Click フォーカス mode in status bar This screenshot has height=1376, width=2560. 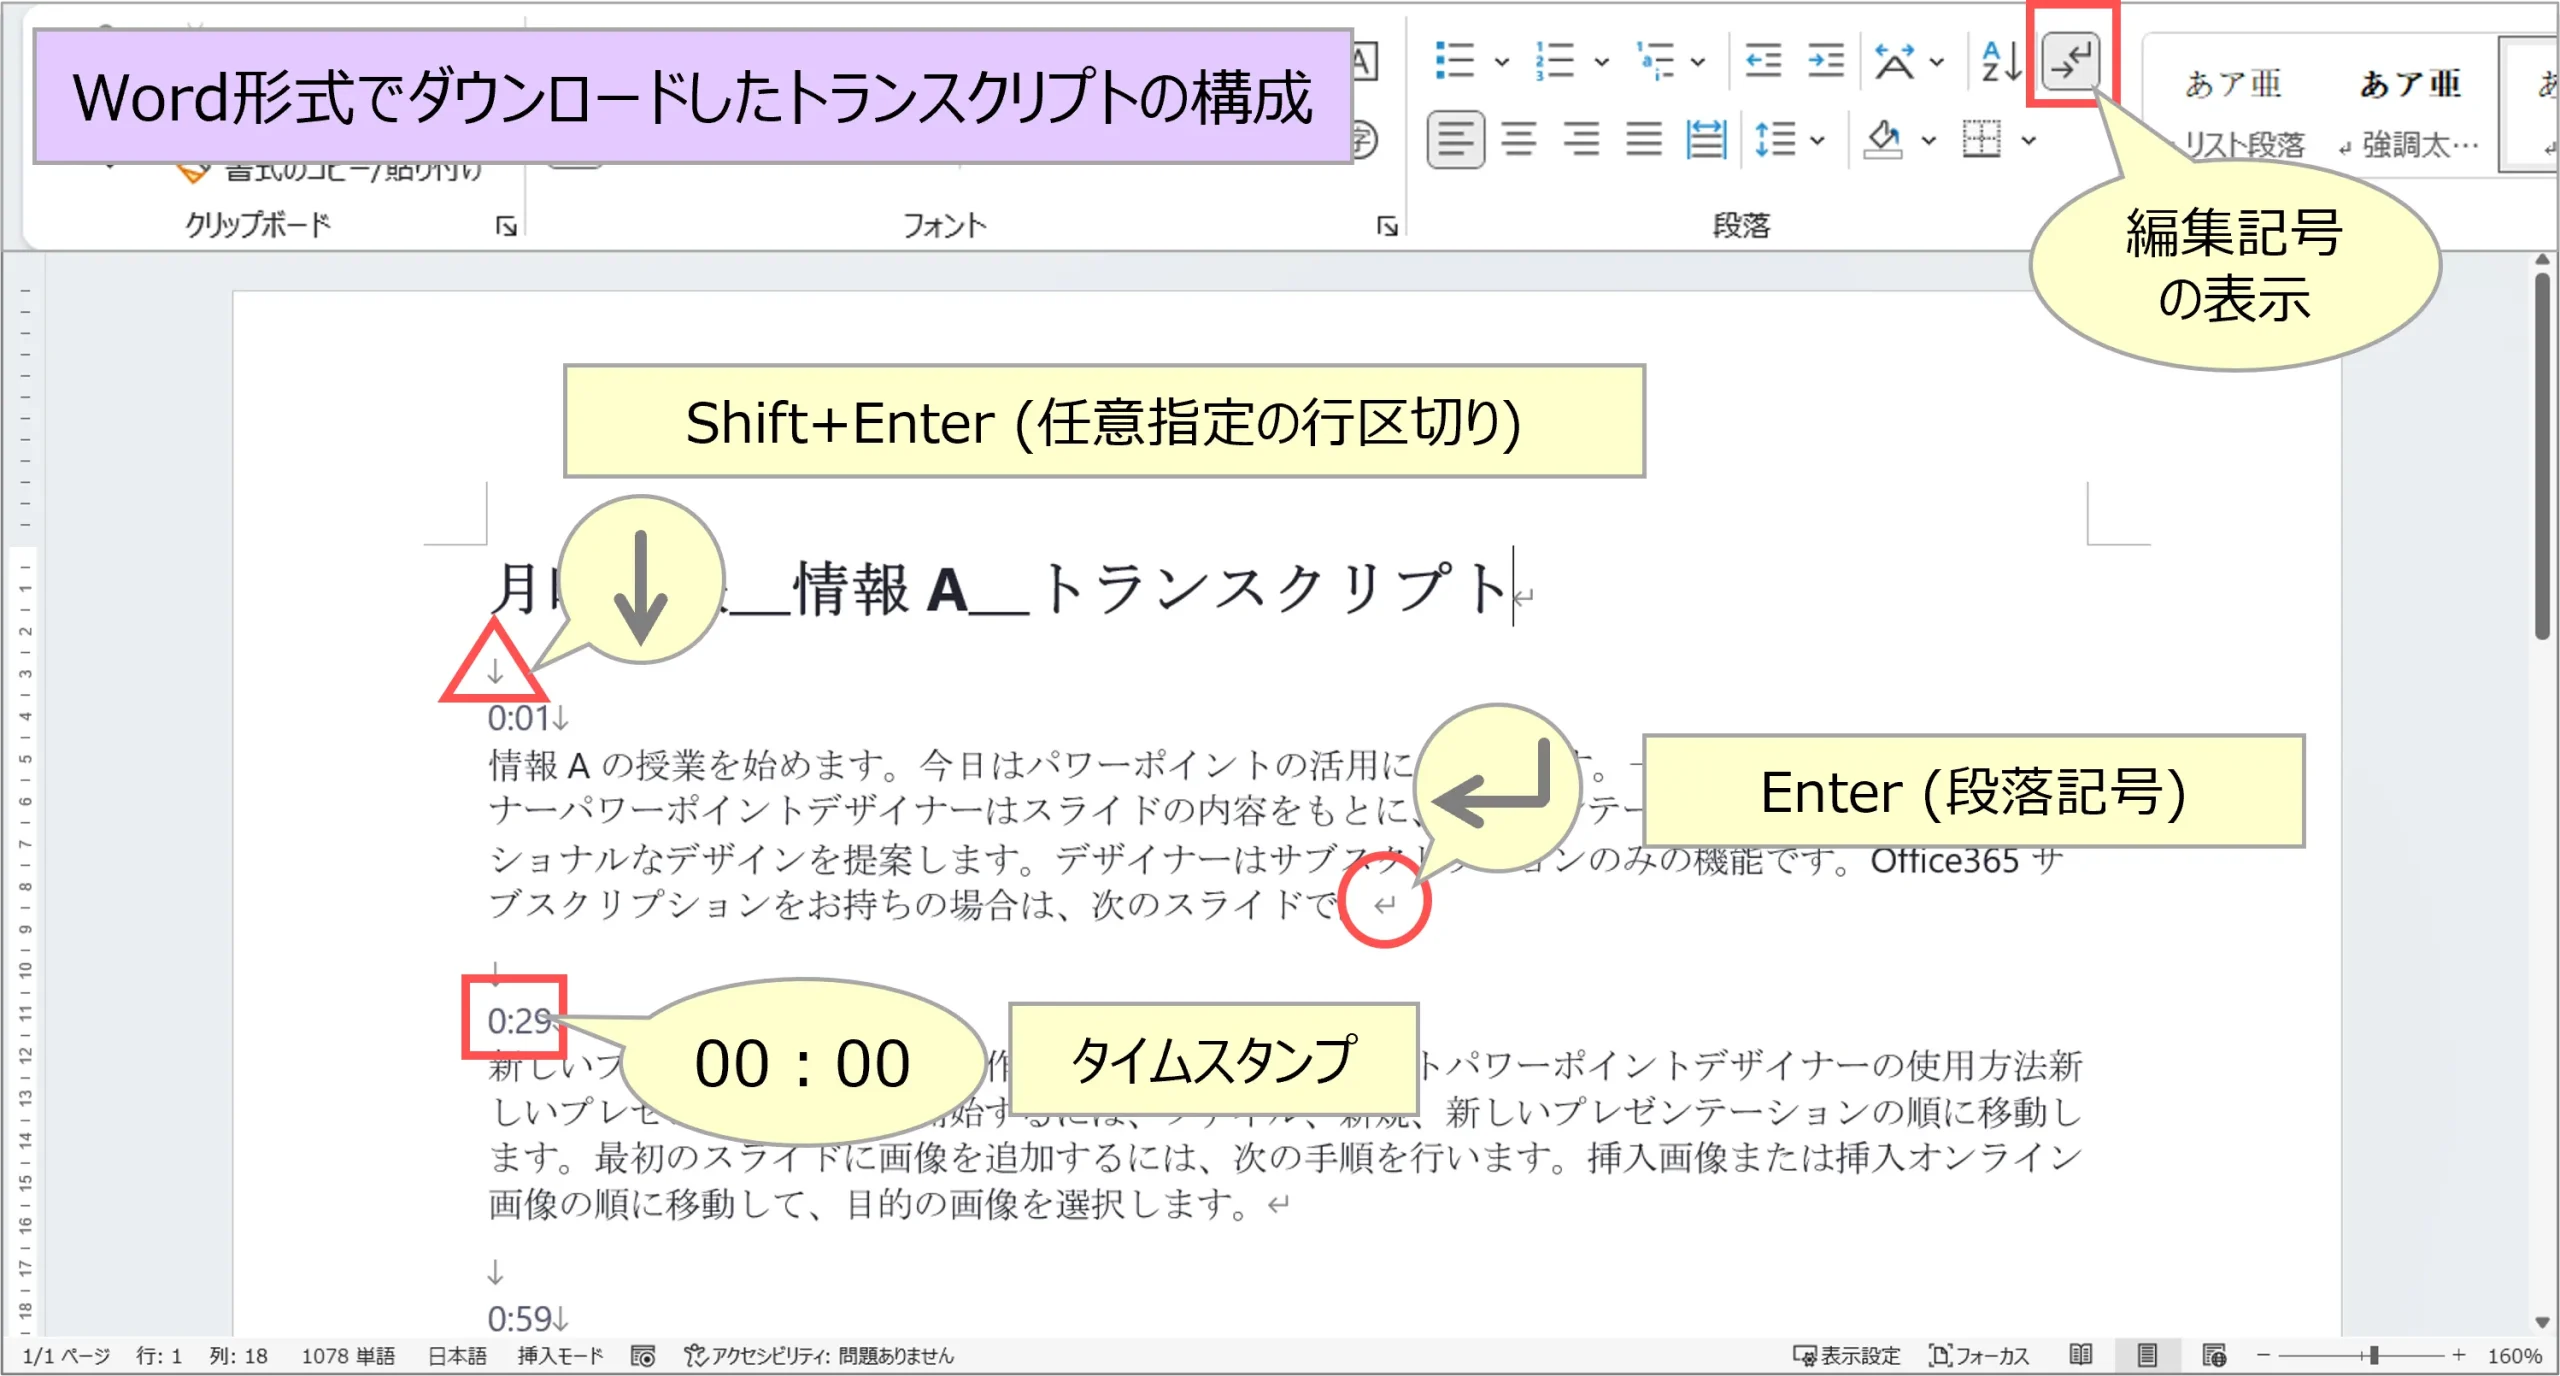tap(1979, 1355)
